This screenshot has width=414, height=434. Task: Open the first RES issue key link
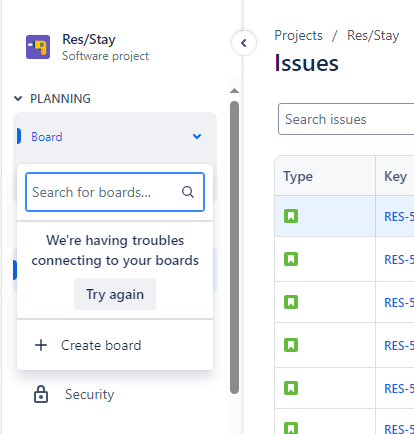point(399,217)
